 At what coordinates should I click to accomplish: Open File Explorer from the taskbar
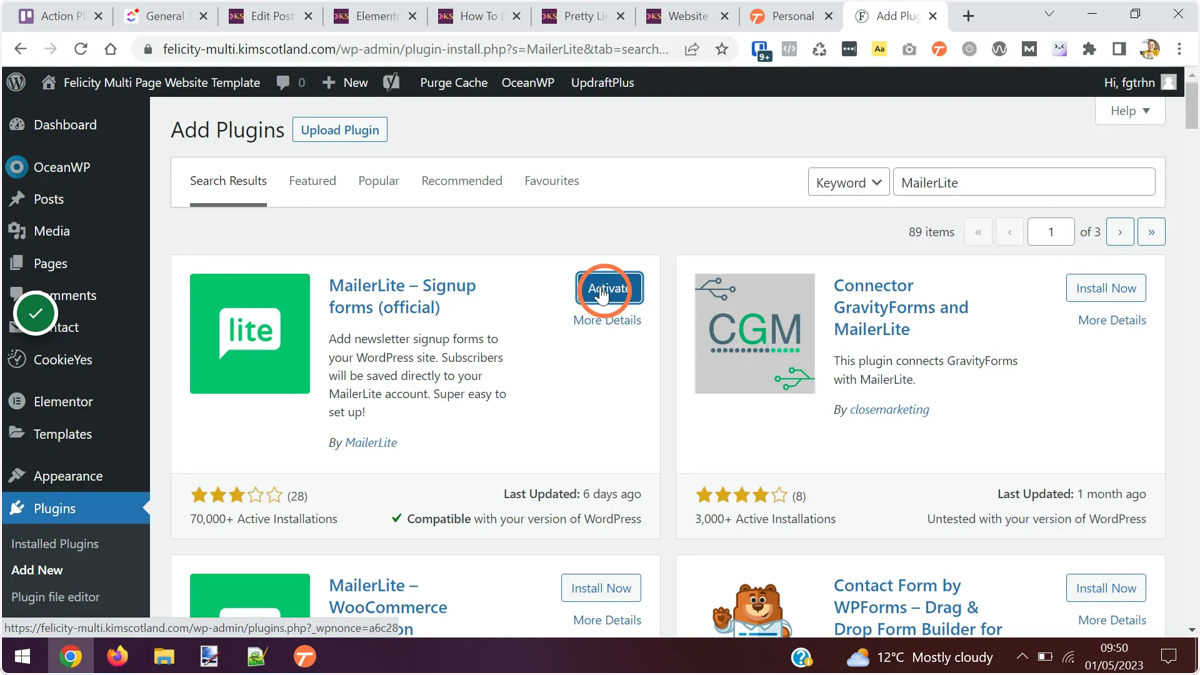click(164, 657)
